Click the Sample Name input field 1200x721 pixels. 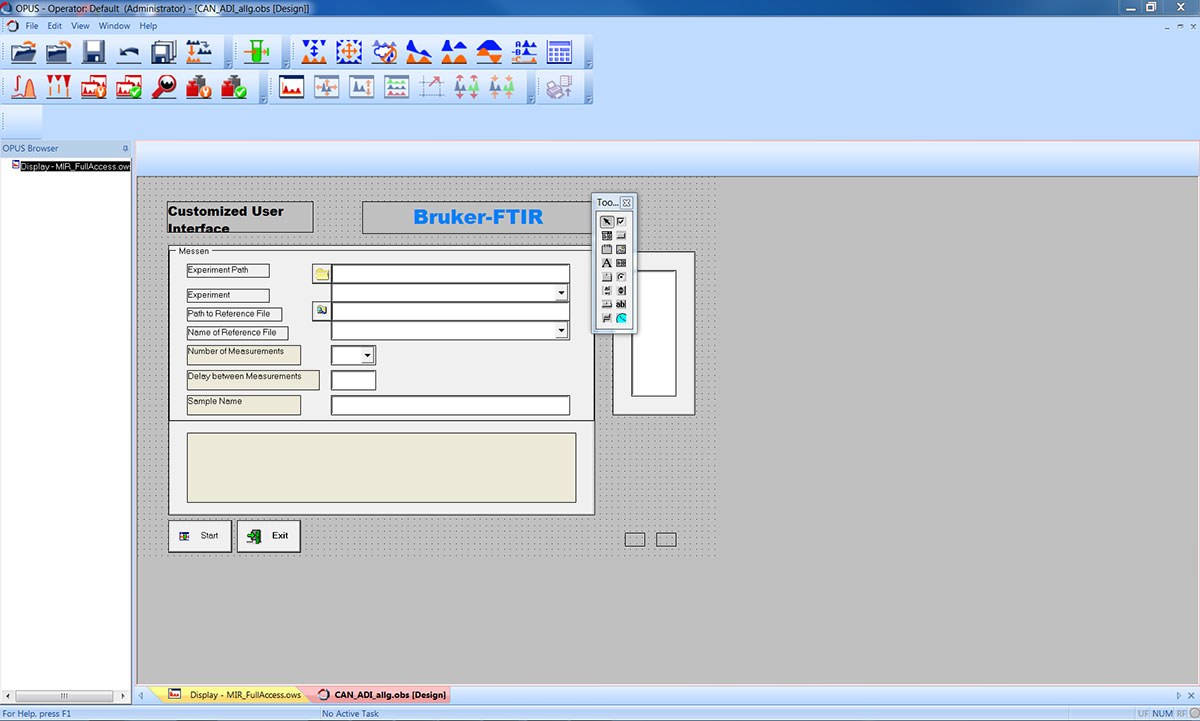click(450, 405)
